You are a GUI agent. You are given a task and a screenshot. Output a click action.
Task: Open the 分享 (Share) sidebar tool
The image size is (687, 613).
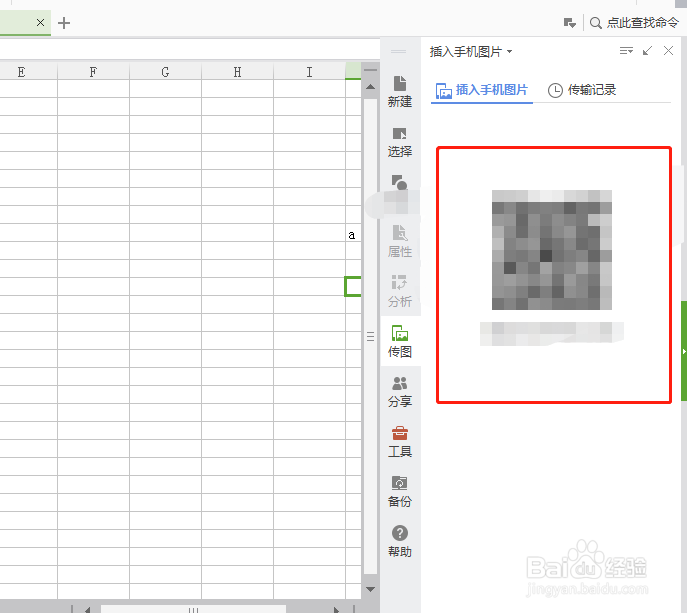pos(400,391)
